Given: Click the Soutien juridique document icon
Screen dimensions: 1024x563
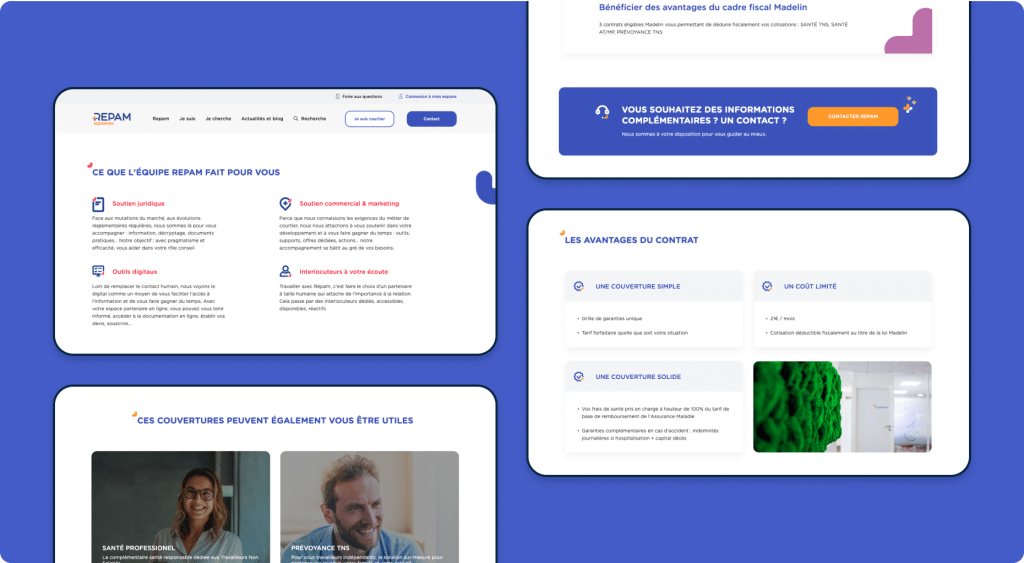Looking at the screenshot, I should (x=98, y=204).
